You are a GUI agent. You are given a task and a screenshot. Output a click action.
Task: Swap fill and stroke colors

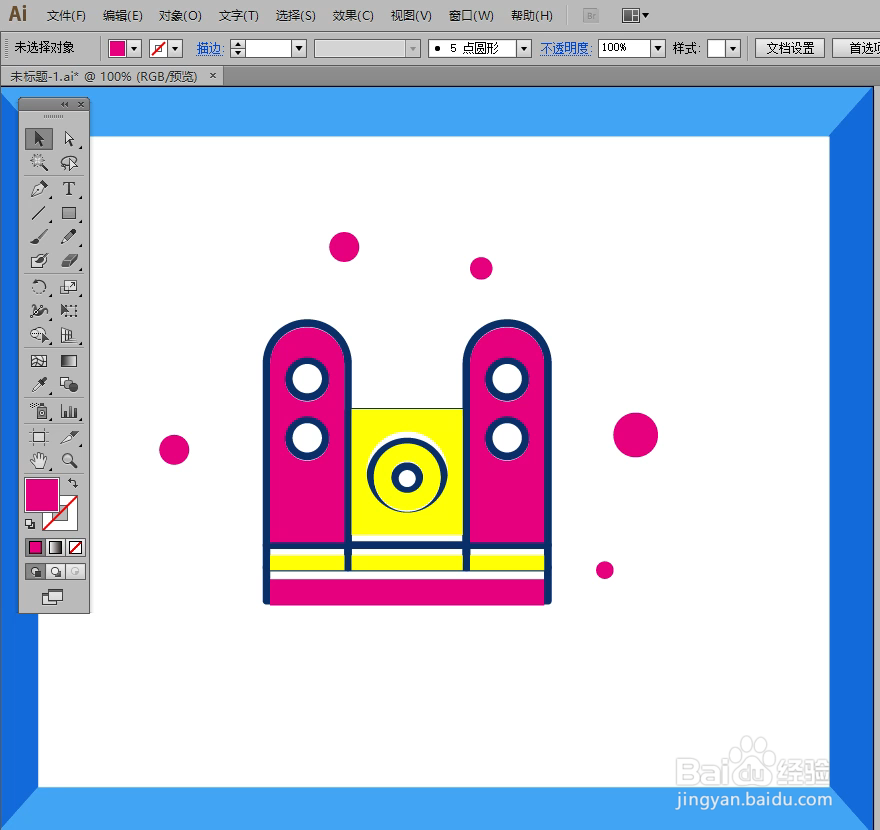tap(73, 483)
